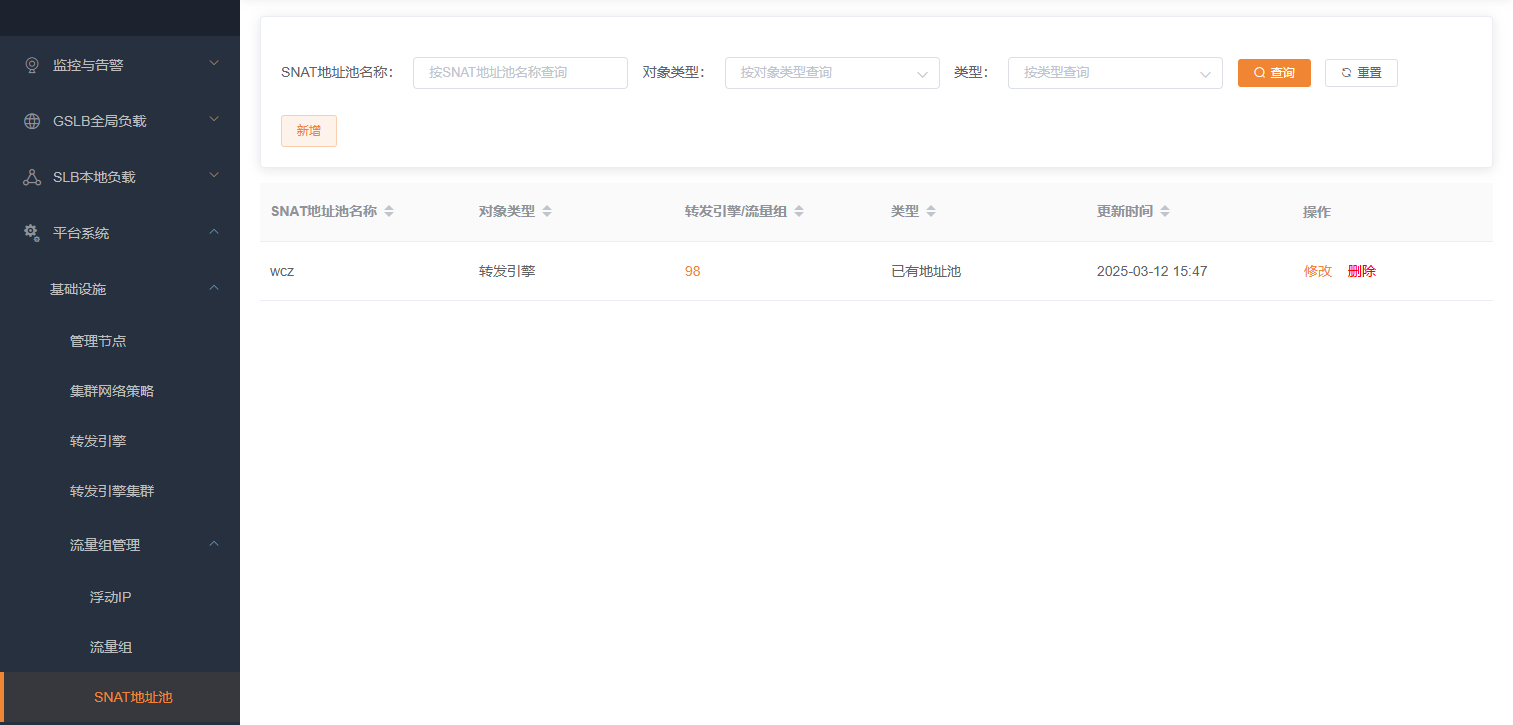Go to 浮动IP in sidebar

point(110,597)
